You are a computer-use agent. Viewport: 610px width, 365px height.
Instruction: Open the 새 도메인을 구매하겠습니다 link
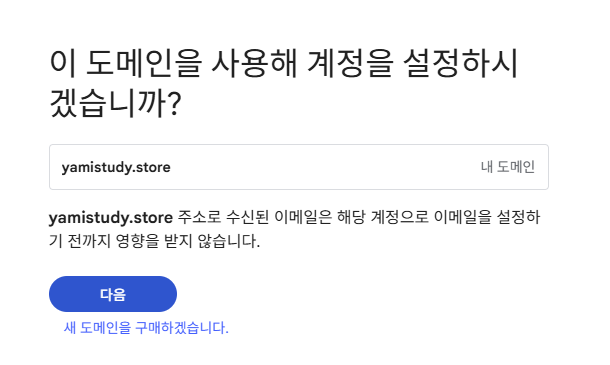point(146,328)
